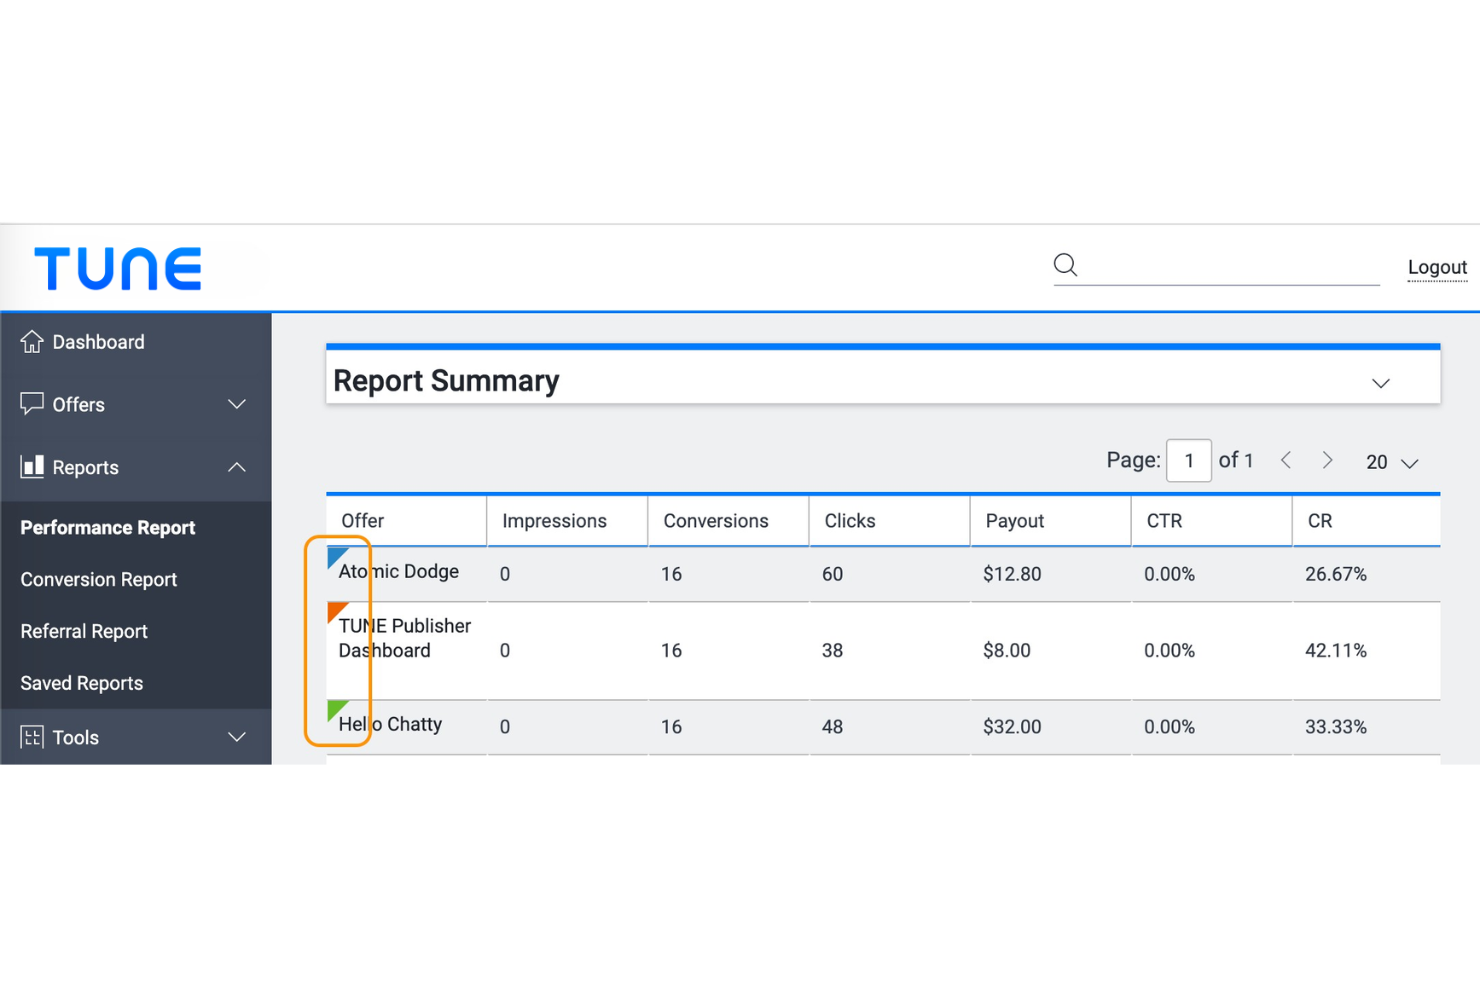This screenshot has width=1480, height=987.
Task: Click the Logout link
Action: (1437, 267)
